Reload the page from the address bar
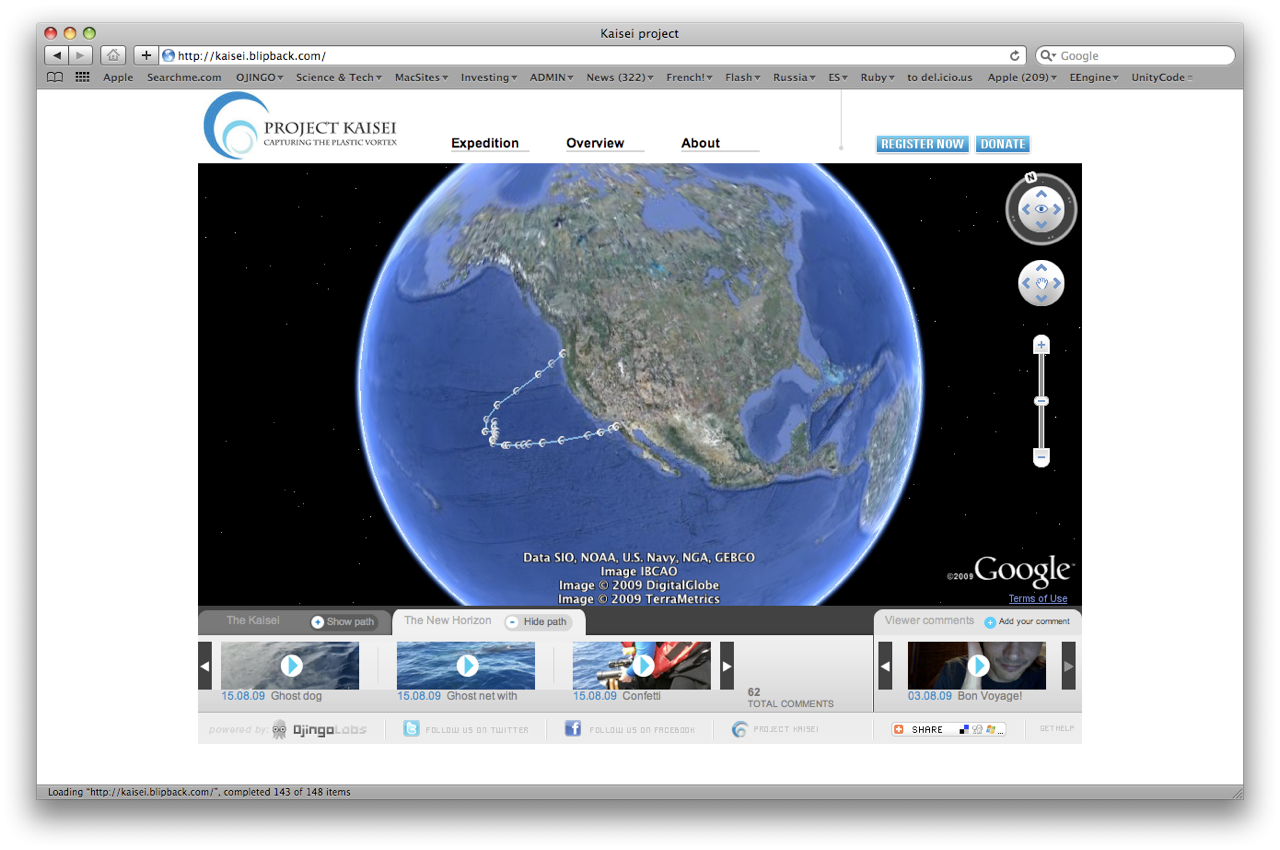Image resolution: width=1280 pixels, height=850 pixels. tap(1015, 56)
